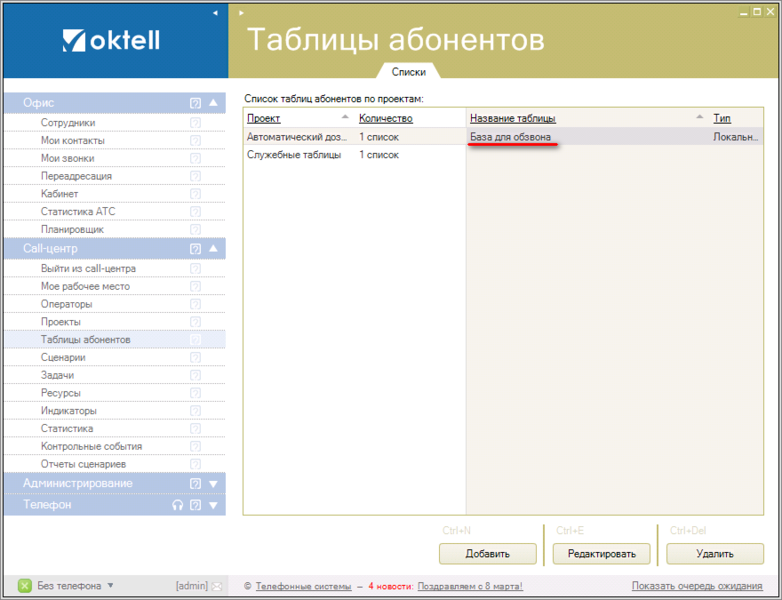Open help icon for Статистика АТС
The height and width of the screenshot is (600, 782).
click(196, 212)
